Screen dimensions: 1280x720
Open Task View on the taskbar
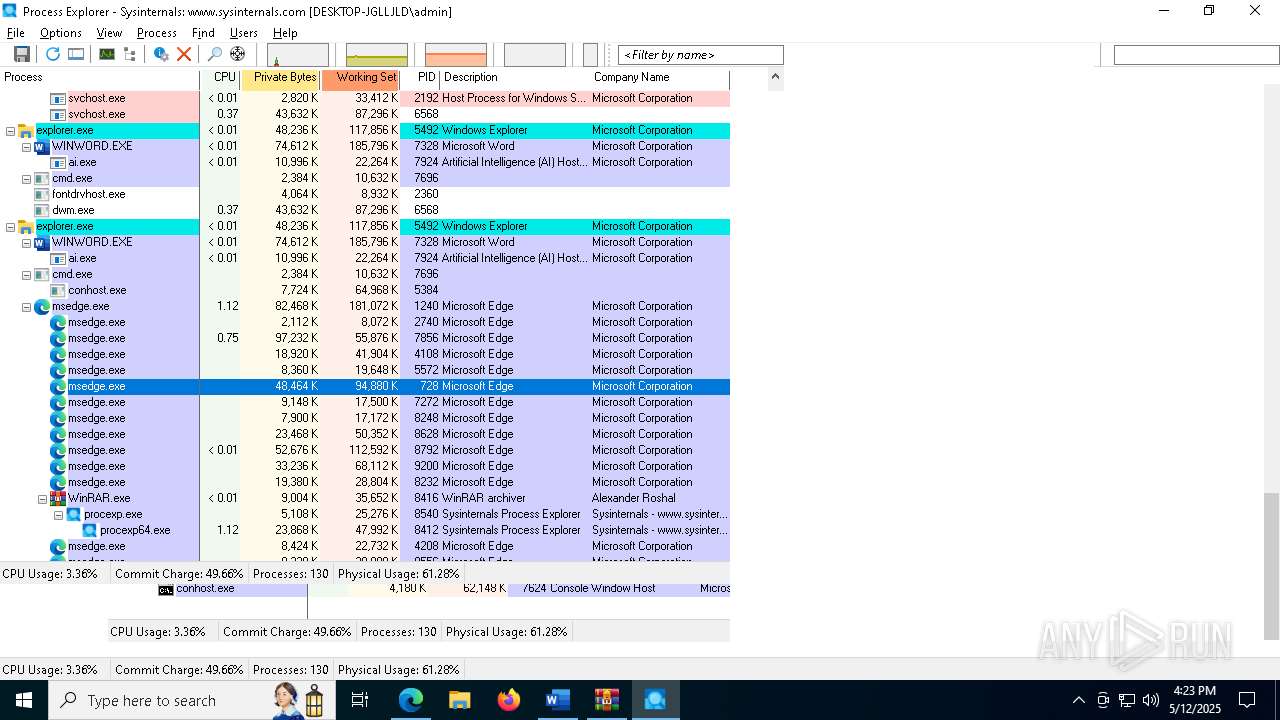point(360,700)
